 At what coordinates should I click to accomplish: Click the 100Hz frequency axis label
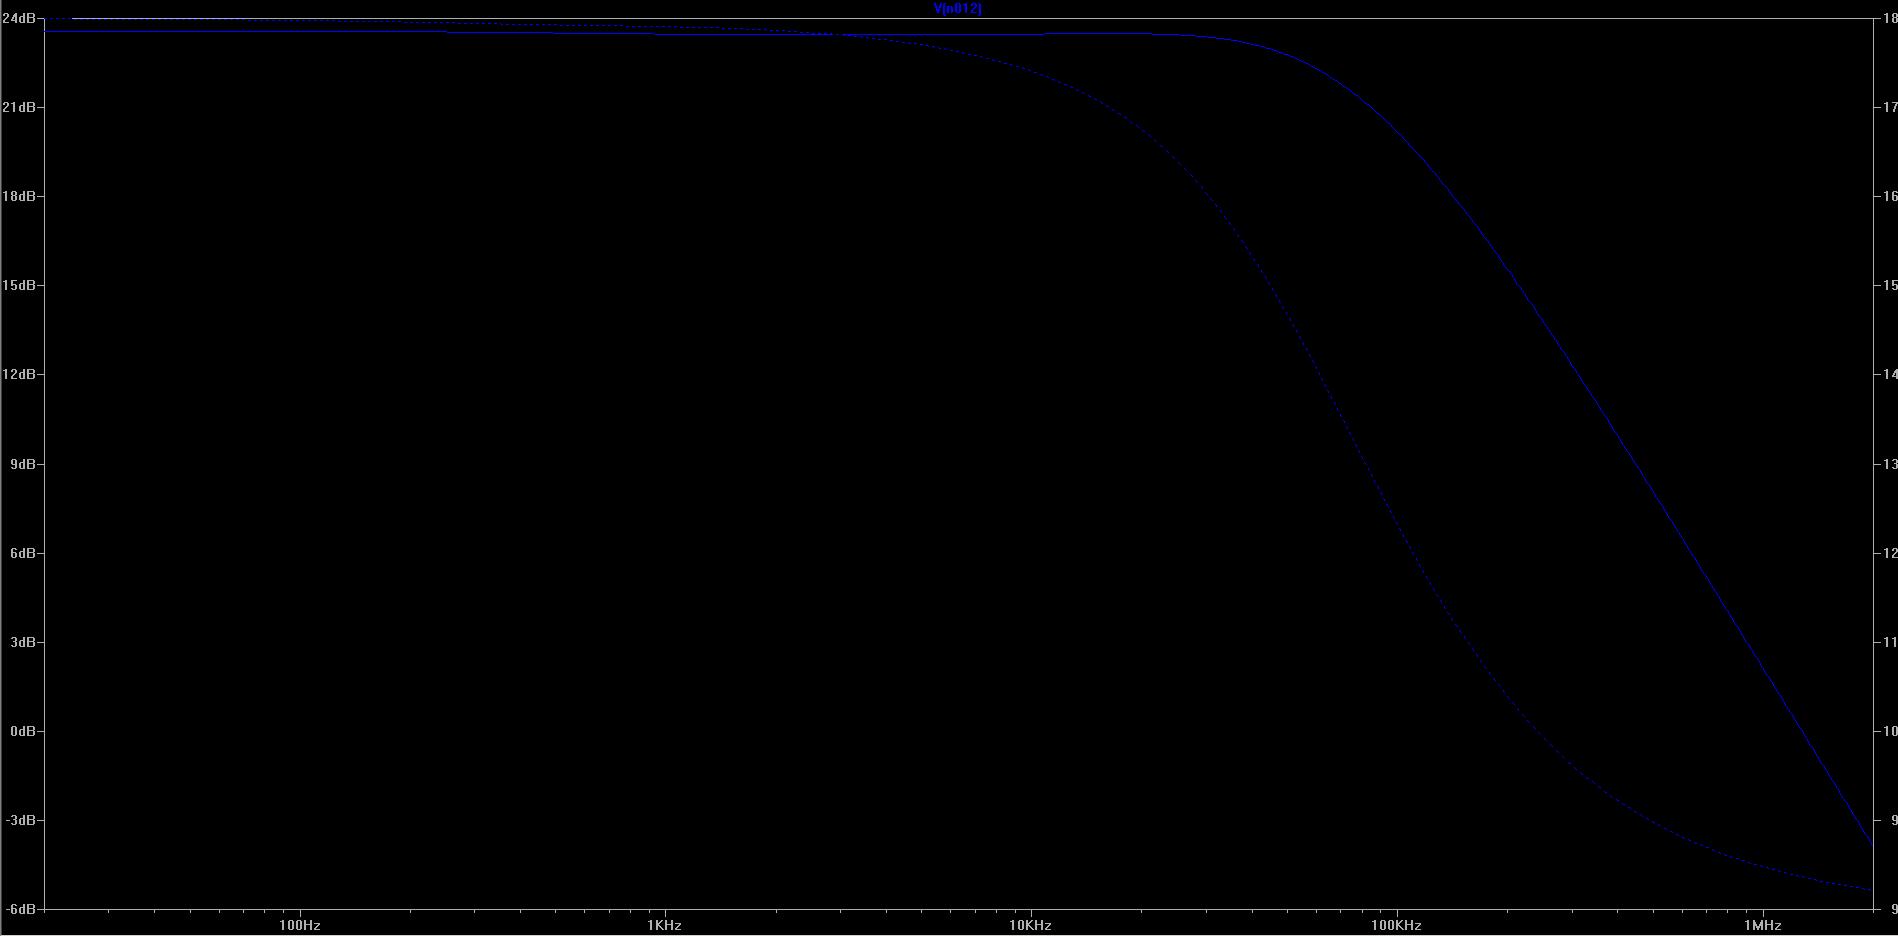coord(299,925)
